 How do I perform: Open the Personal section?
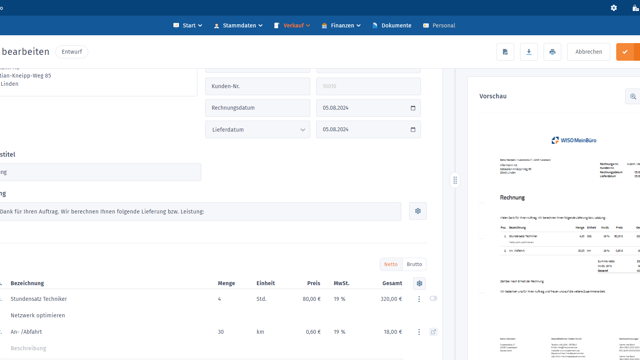point(439,25)
